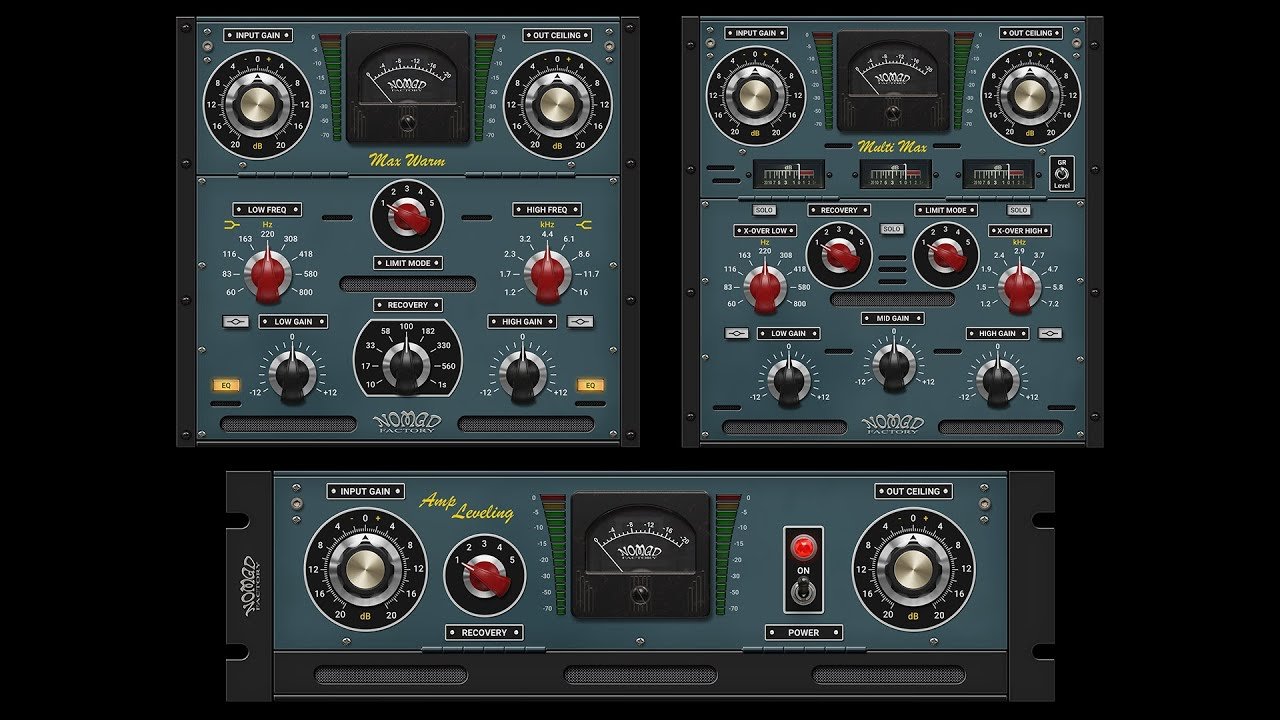Viewport: 1280px width, 720px height.
Task: Click the X-Over Low red knob
Action: [x=765, y=288]
